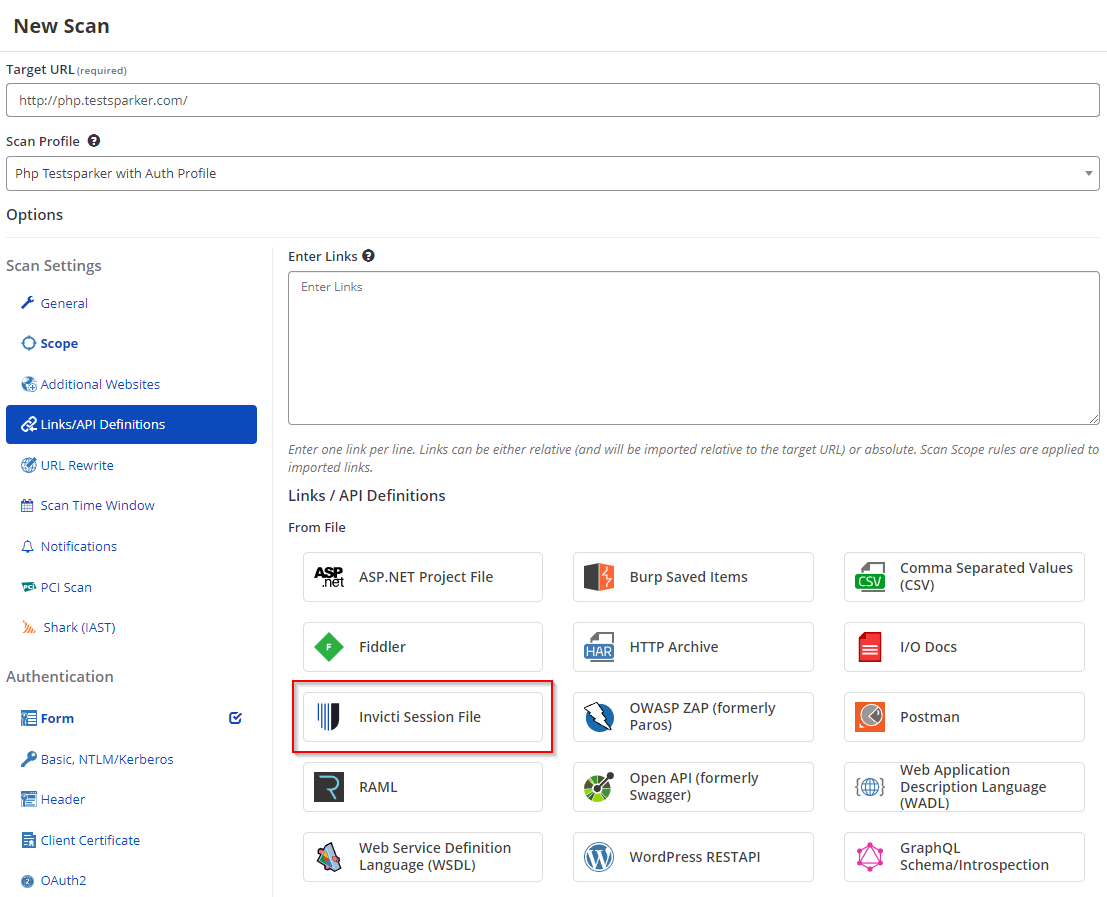Import GraphQL Schema/Introspection
The image size is (1107, 897).
point(964,857)
